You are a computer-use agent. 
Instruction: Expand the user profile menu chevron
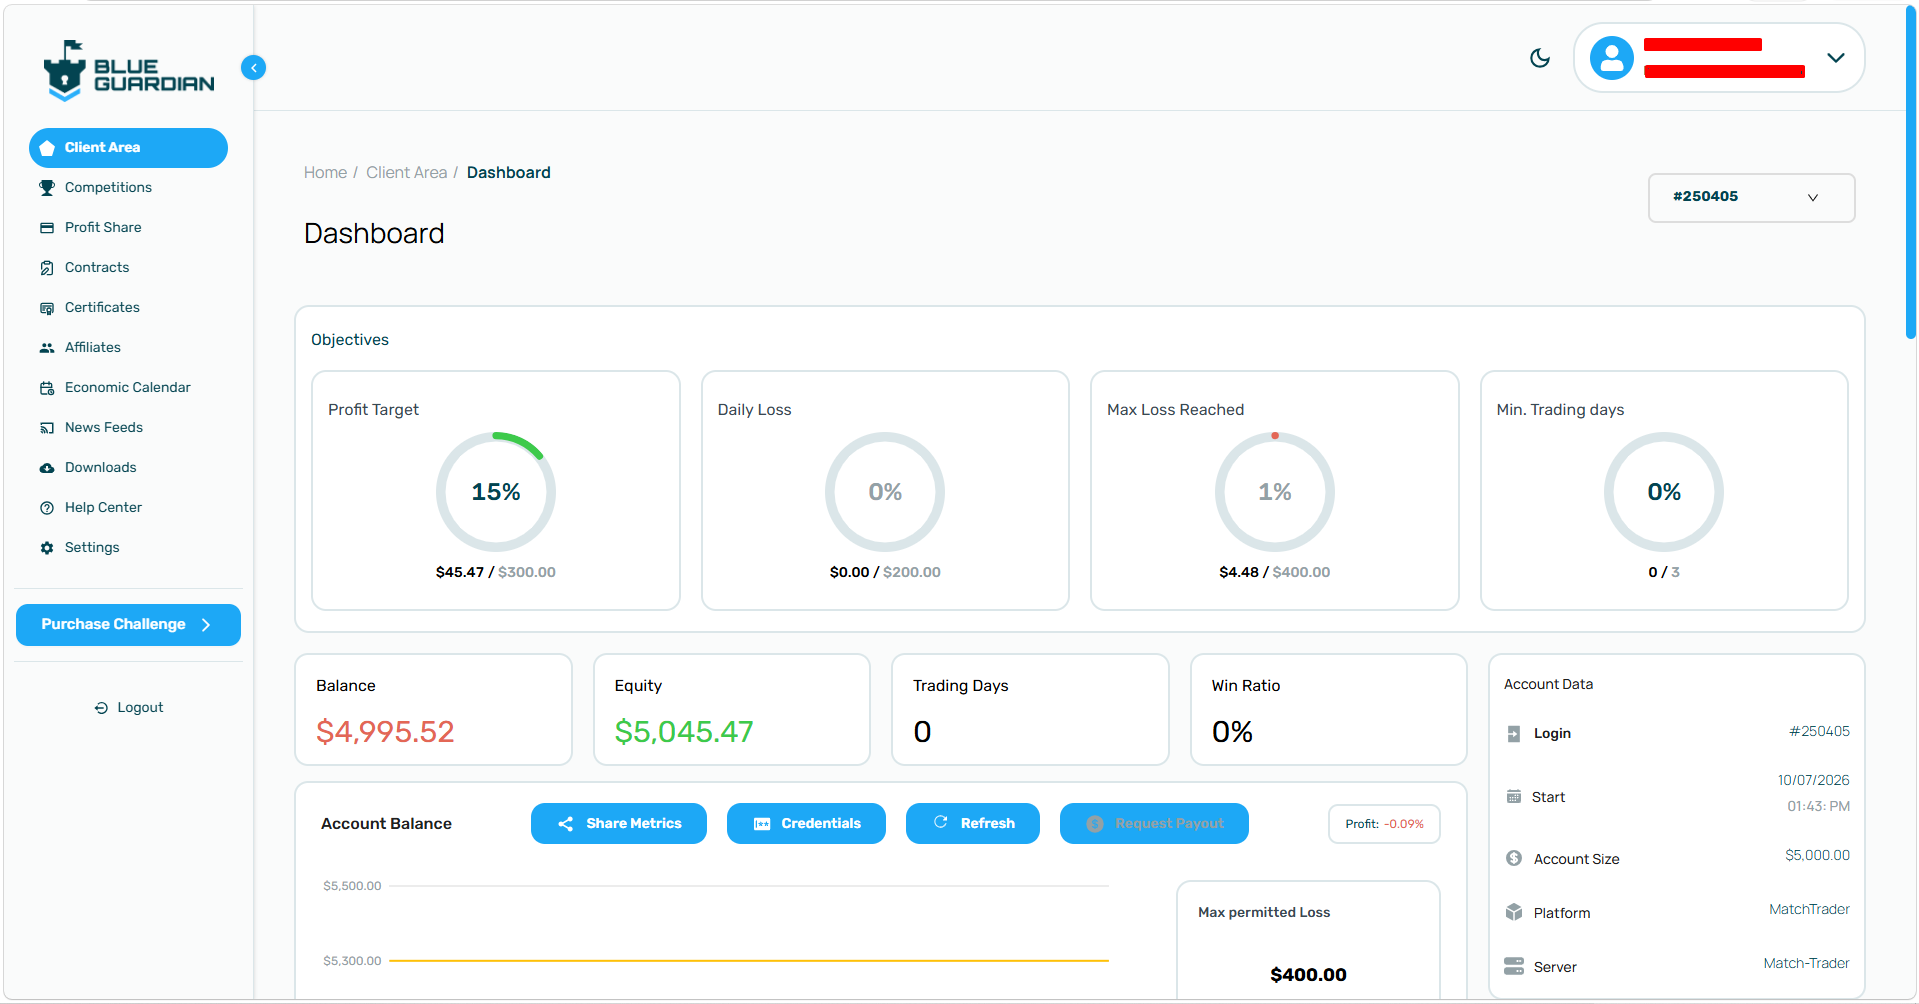(x=1835, y=58)
